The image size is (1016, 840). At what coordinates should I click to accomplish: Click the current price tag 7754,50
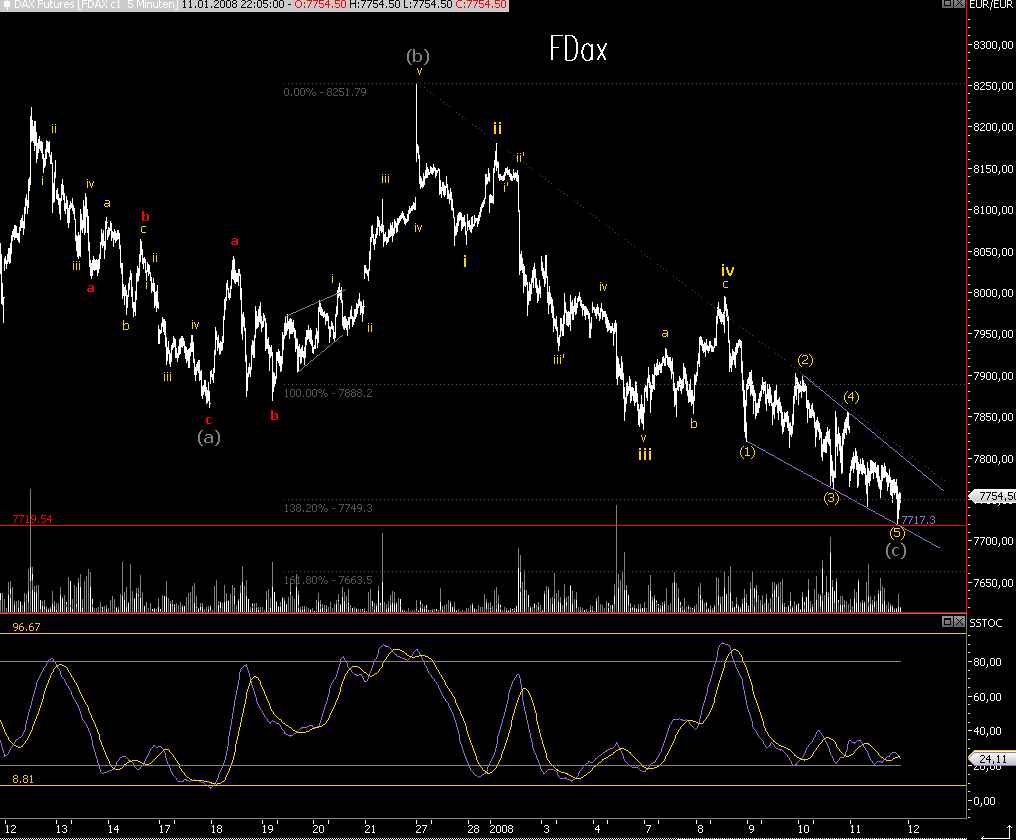[x=995, y=496]
